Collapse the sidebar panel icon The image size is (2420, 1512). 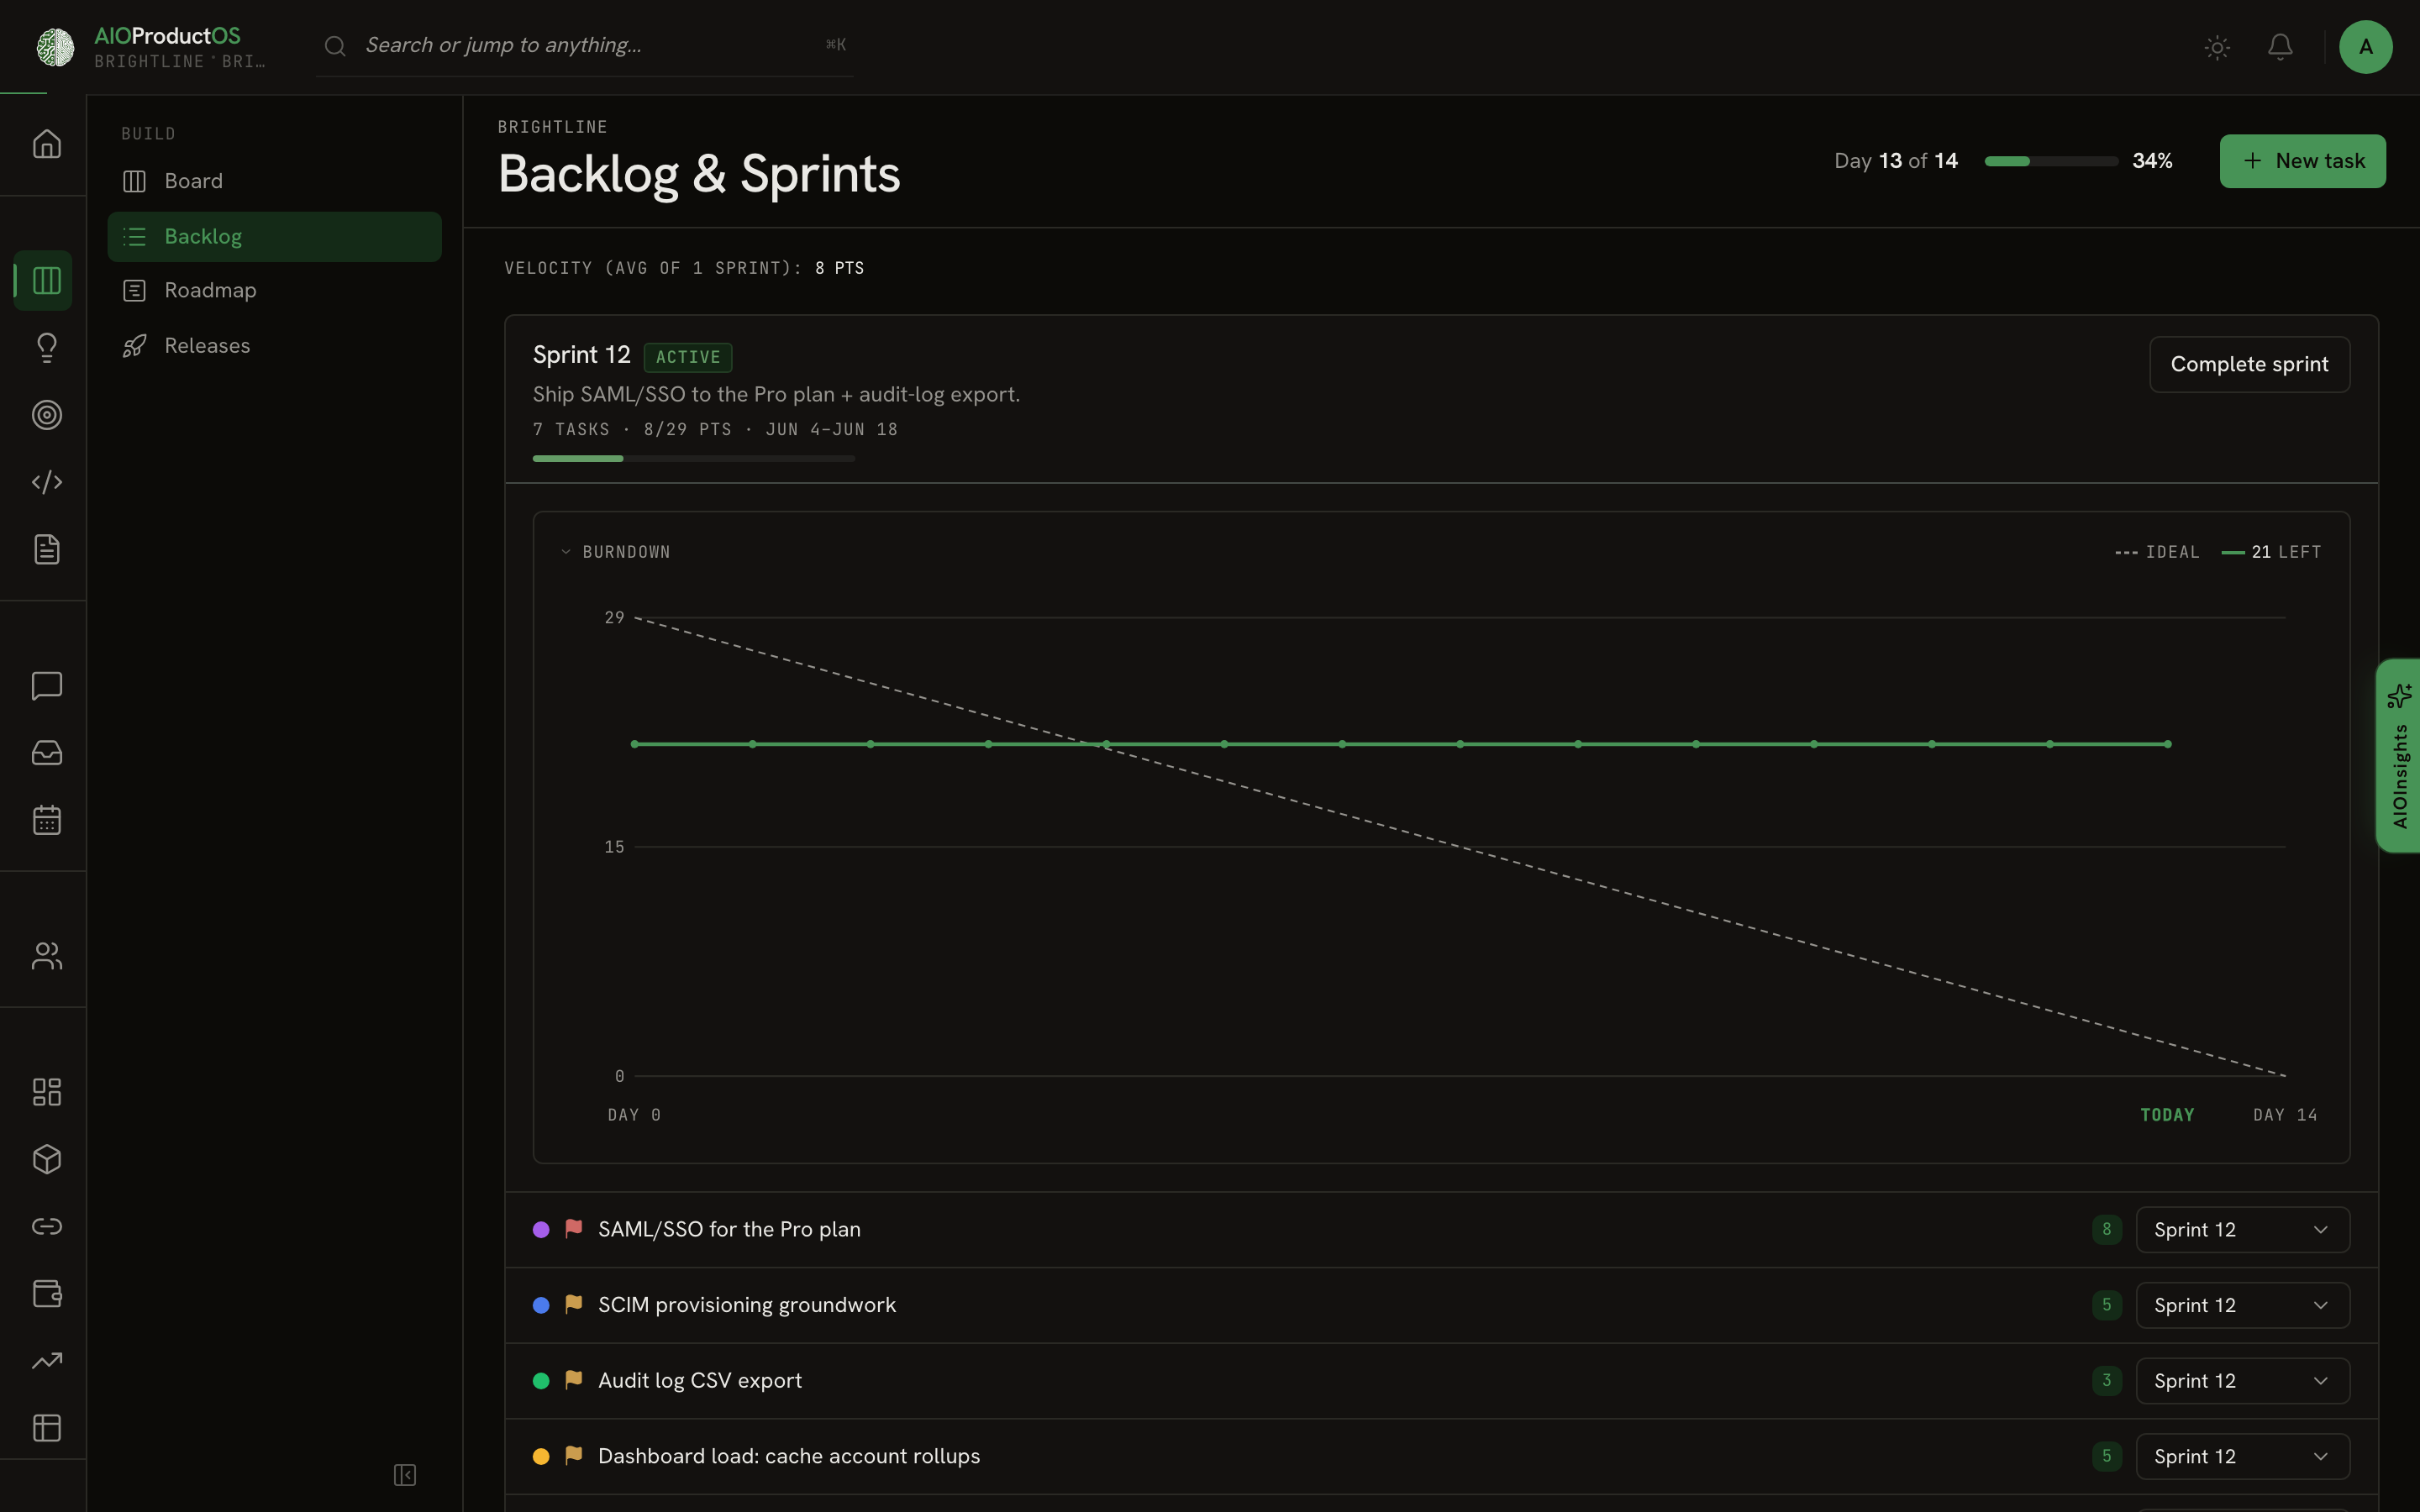pyautogui.click(x=404, y=1475)
